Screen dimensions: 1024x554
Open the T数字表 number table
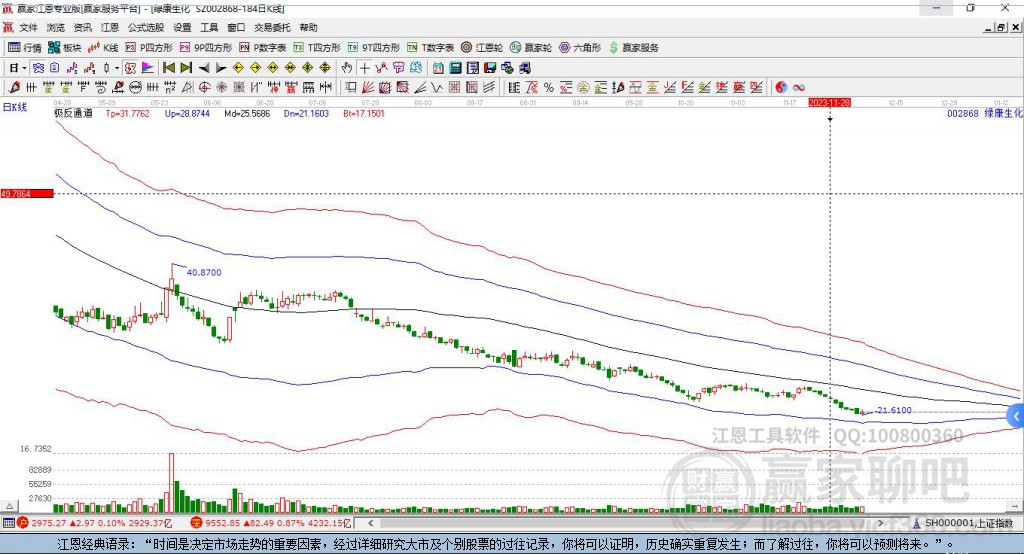point(430,48)
